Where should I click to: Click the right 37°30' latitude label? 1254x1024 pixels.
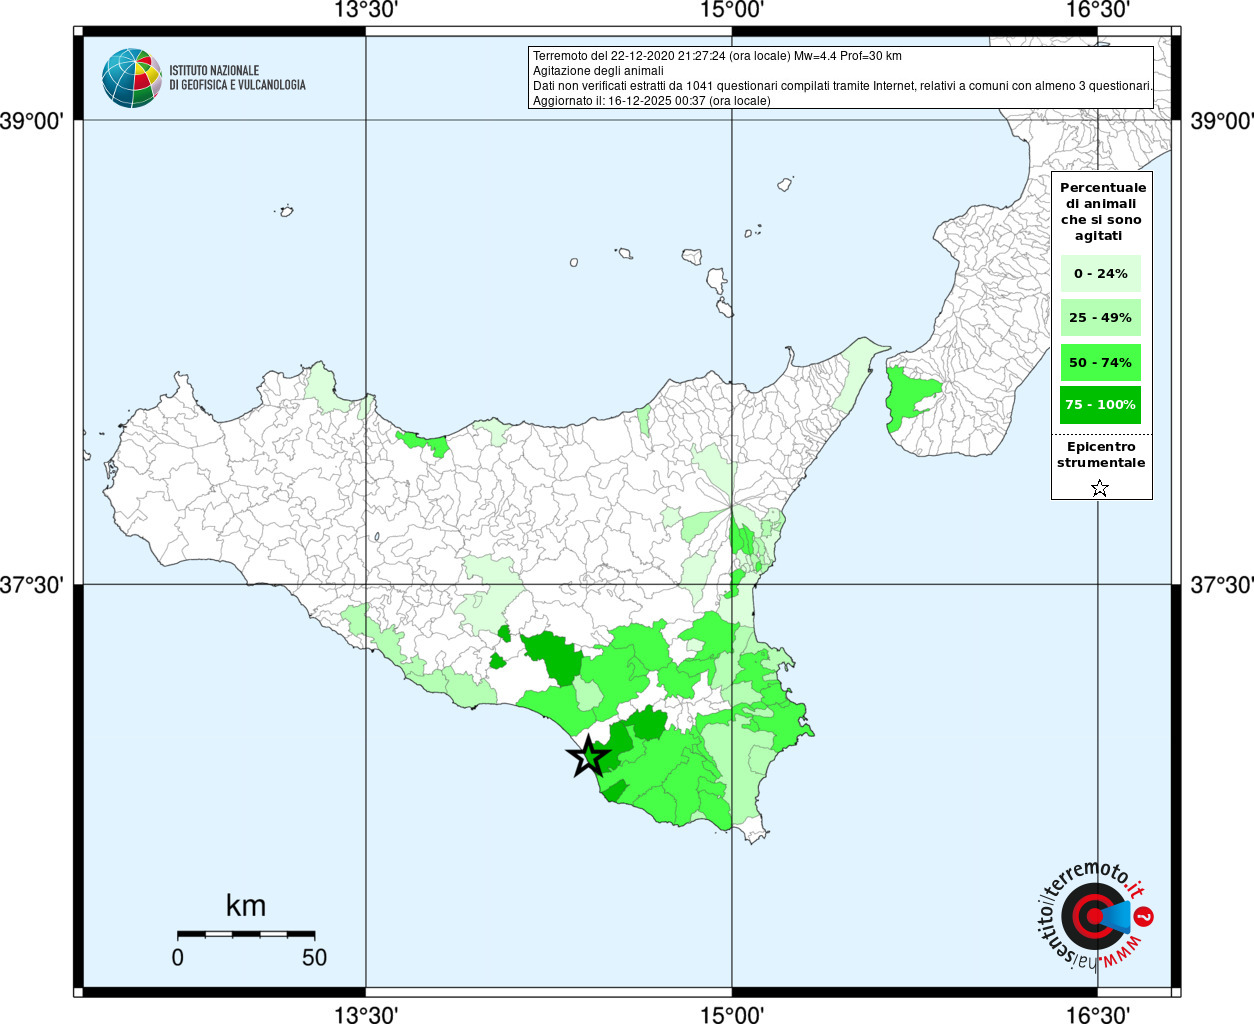pos(1222,584)
